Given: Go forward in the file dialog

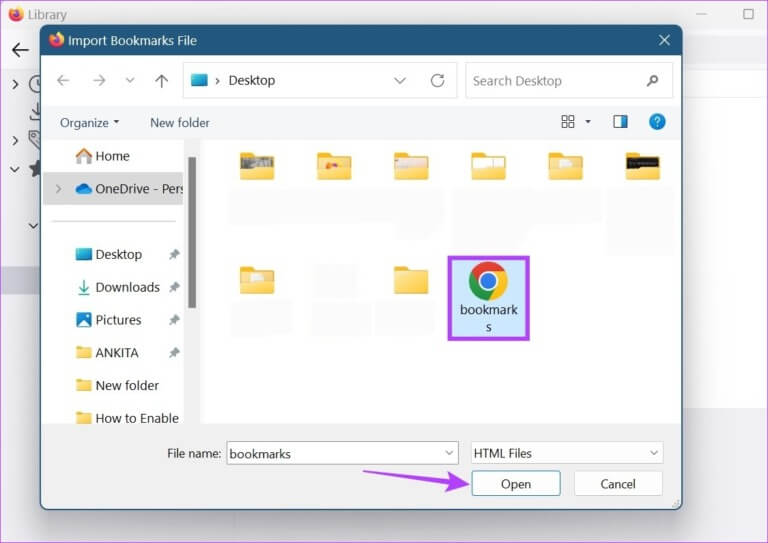Looking at the screenshot, I should 99,80.
